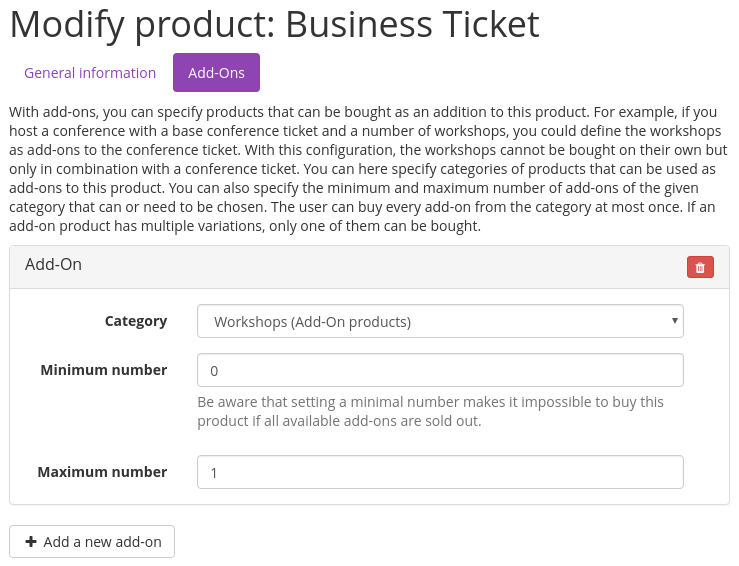The image size is (739, 566).
Task: Click the Maximum number label
Action: (102, 472)
